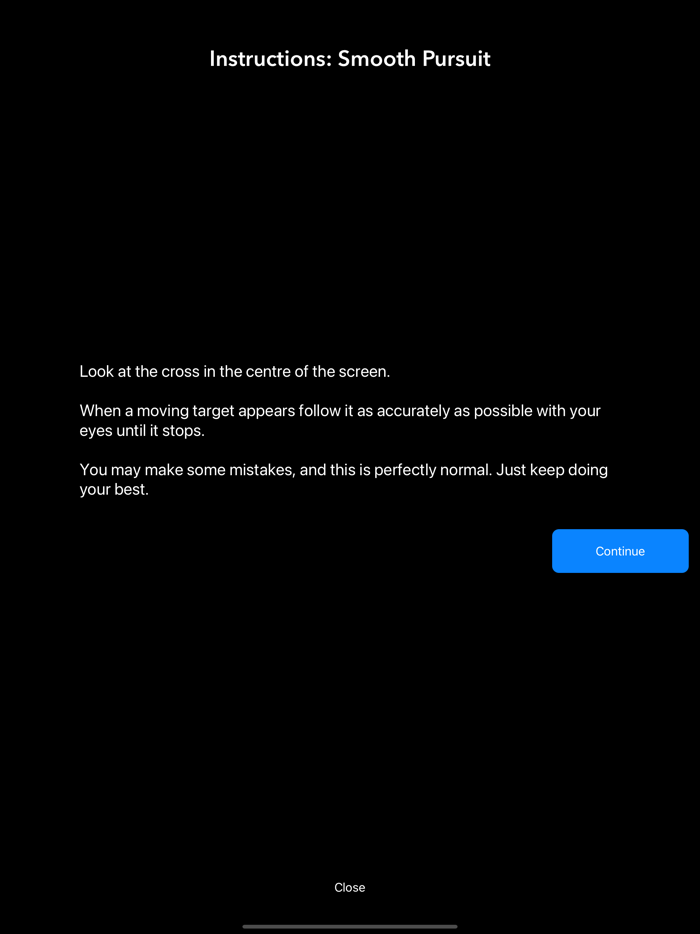The width and height of the screenshot is (700, 934).
Task: Click the word Instructions in the title
Action: 270,59
